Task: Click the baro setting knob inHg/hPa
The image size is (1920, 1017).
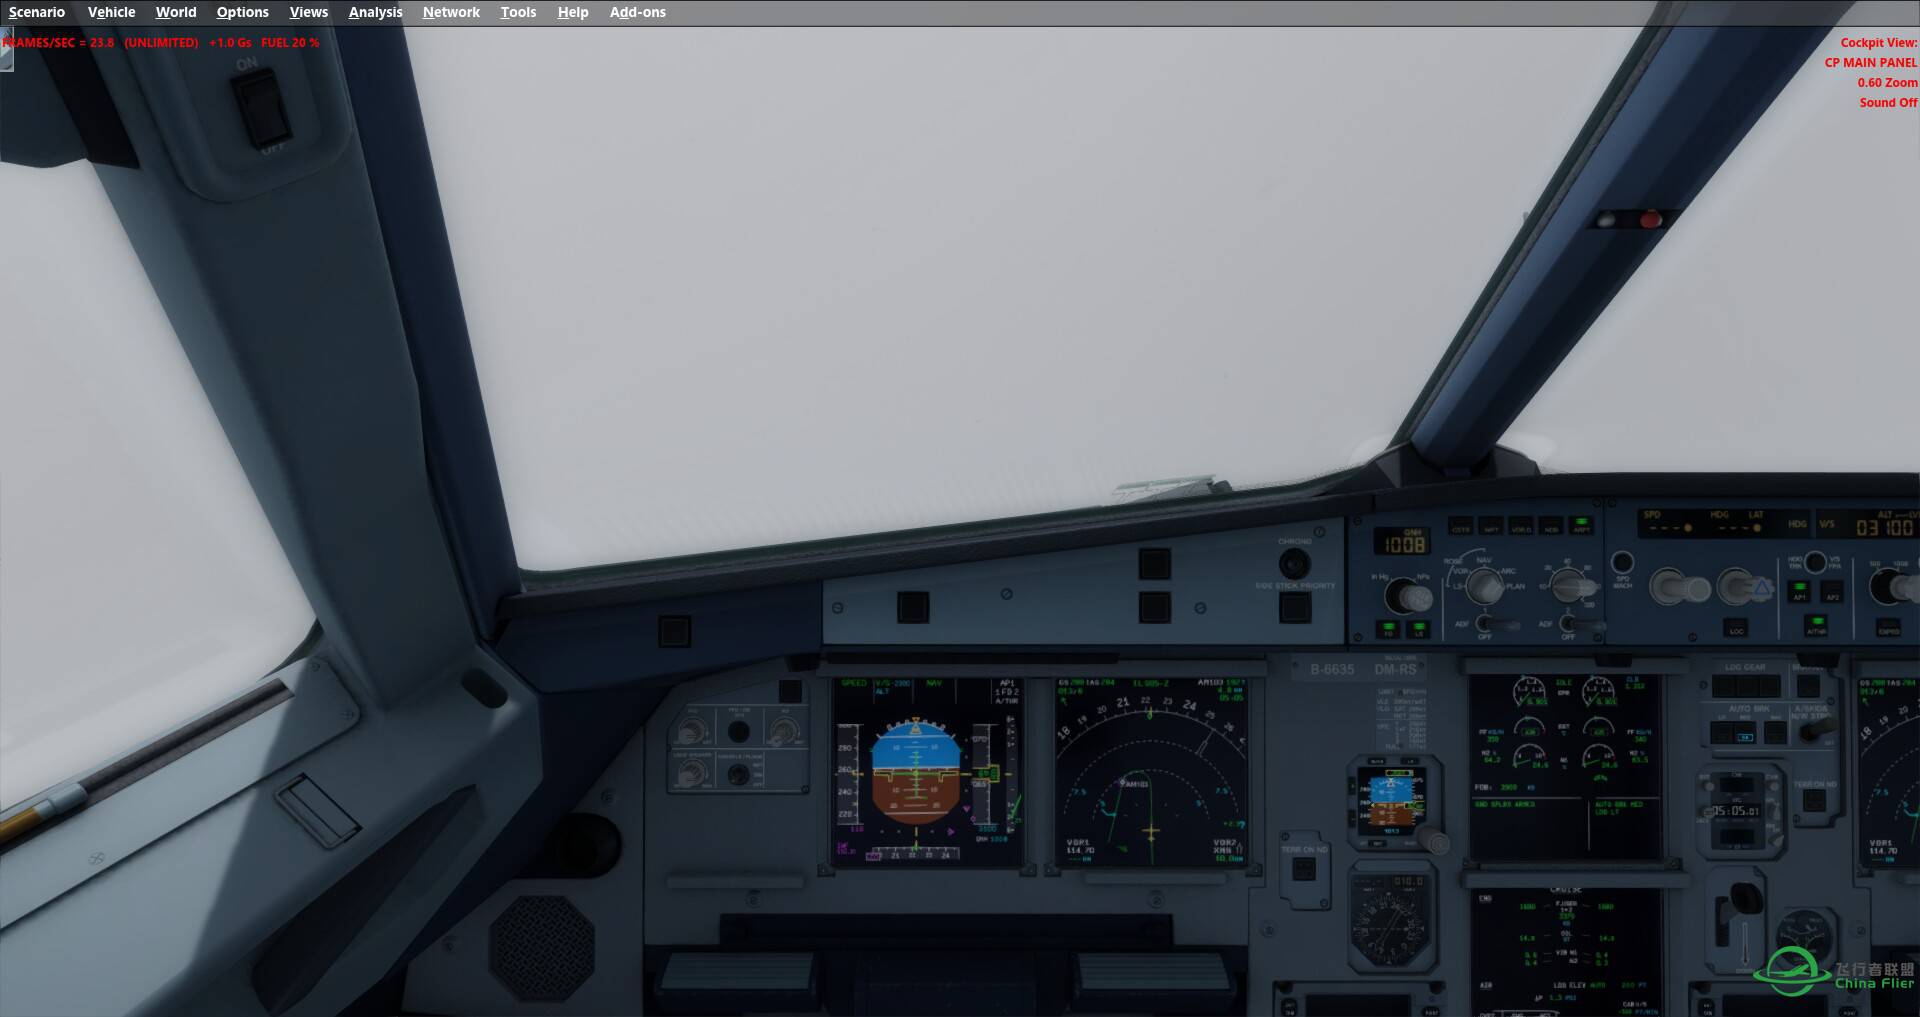Action: [x=1409, y=597]
